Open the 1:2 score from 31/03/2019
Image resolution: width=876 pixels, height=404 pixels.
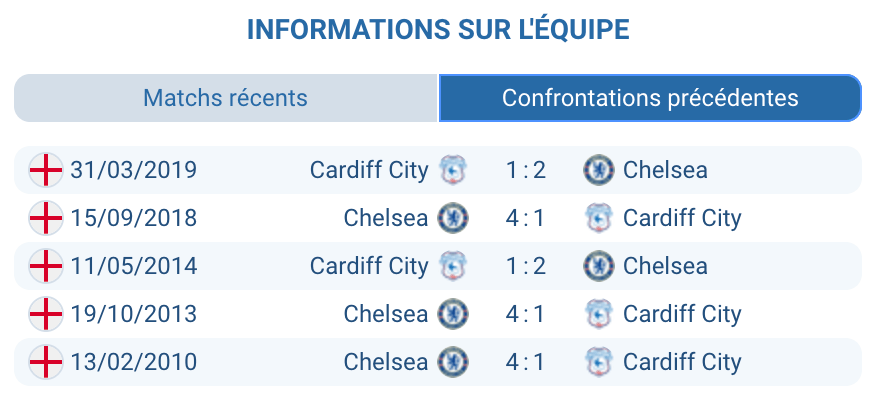point(526,170)
